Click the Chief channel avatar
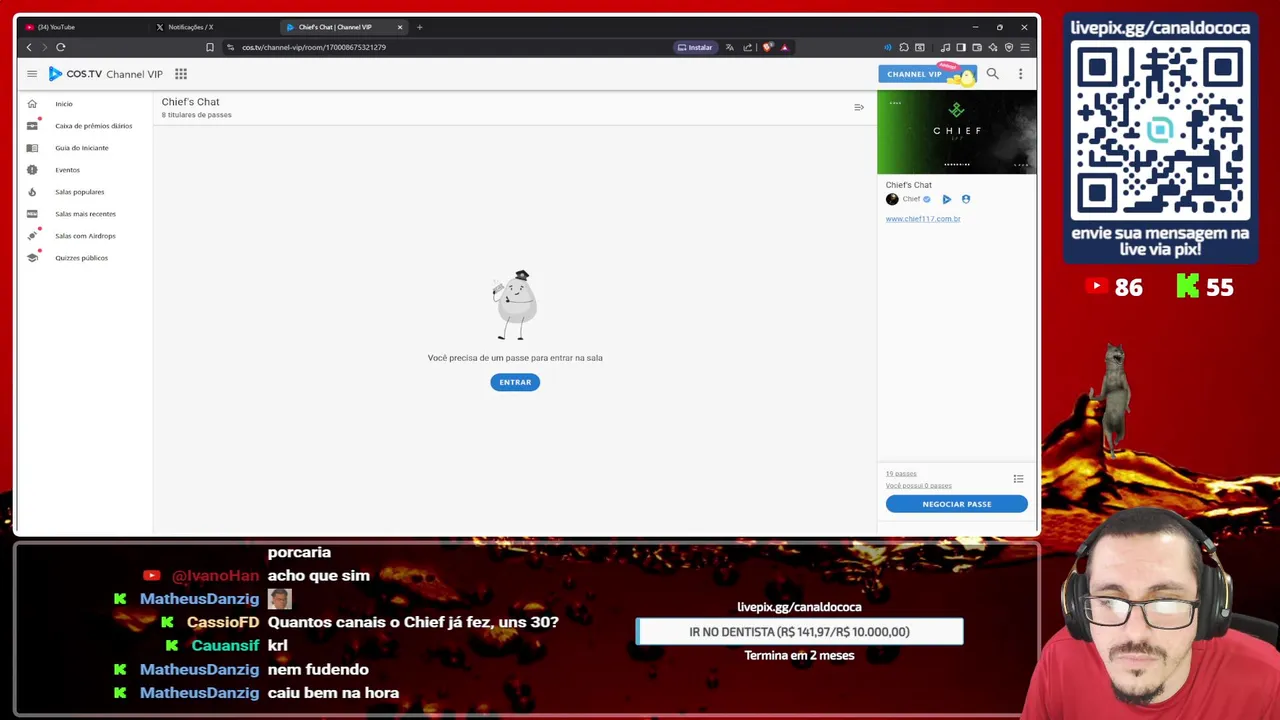 point(892,199)
